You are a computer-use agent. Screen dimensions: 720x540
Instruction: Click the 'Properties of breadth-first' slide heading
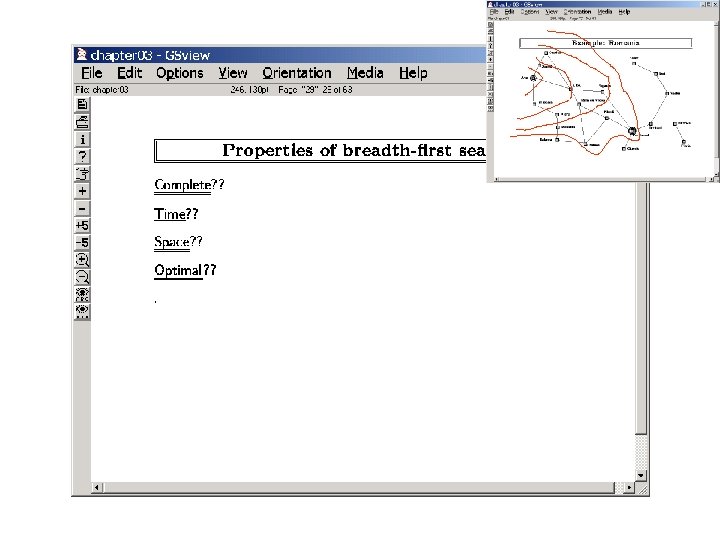(x=353, y=150)
